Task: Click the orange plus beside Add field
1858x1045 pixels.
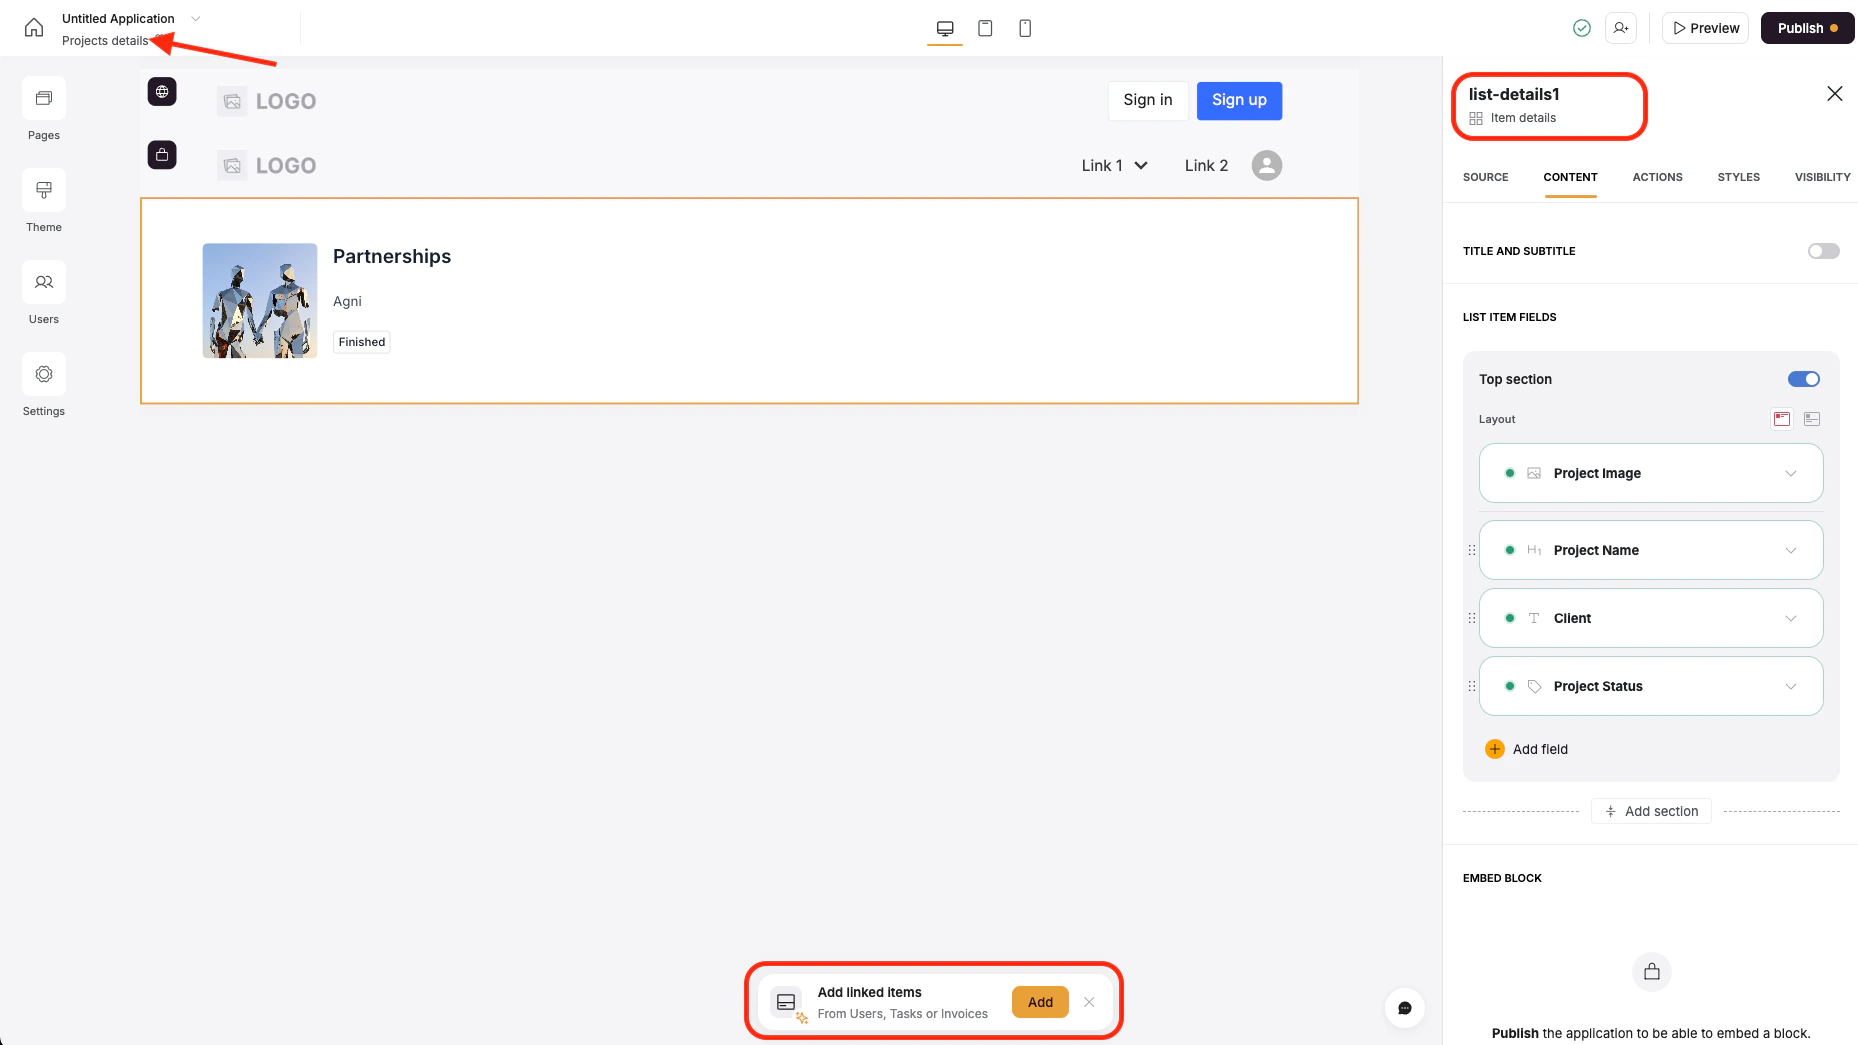Action: 1495,749
